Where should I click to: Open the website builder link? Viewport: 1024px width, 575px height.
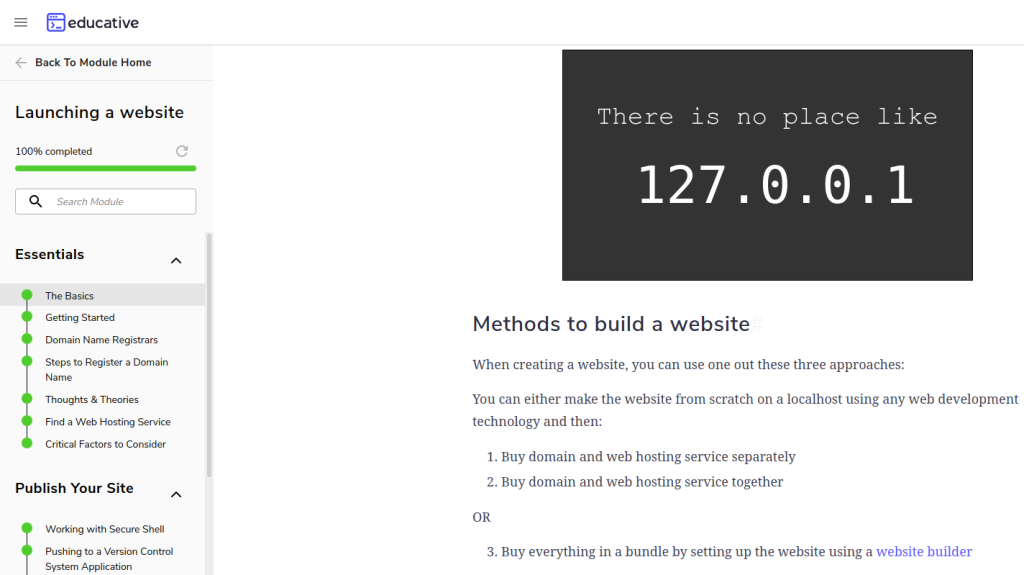pos(924,551)
